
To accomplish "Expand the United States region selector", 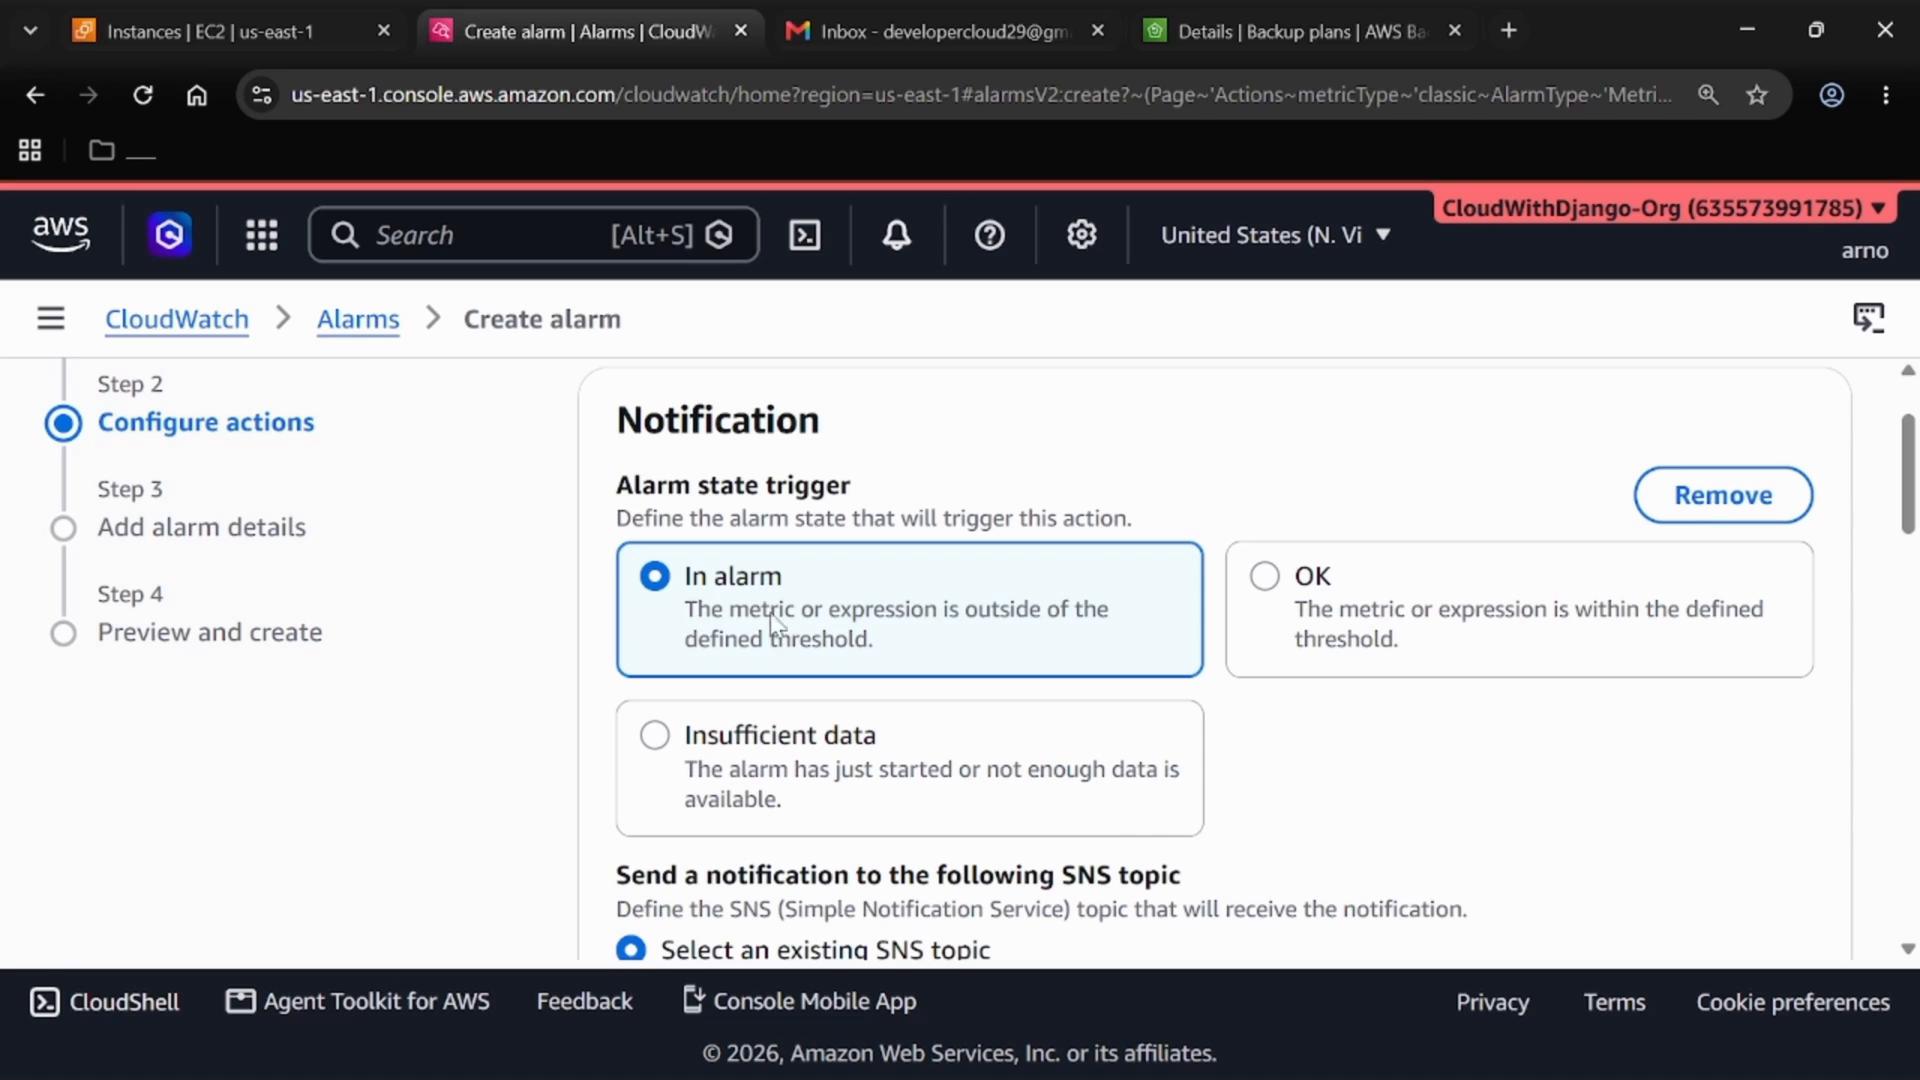I will click(1275, 235).
